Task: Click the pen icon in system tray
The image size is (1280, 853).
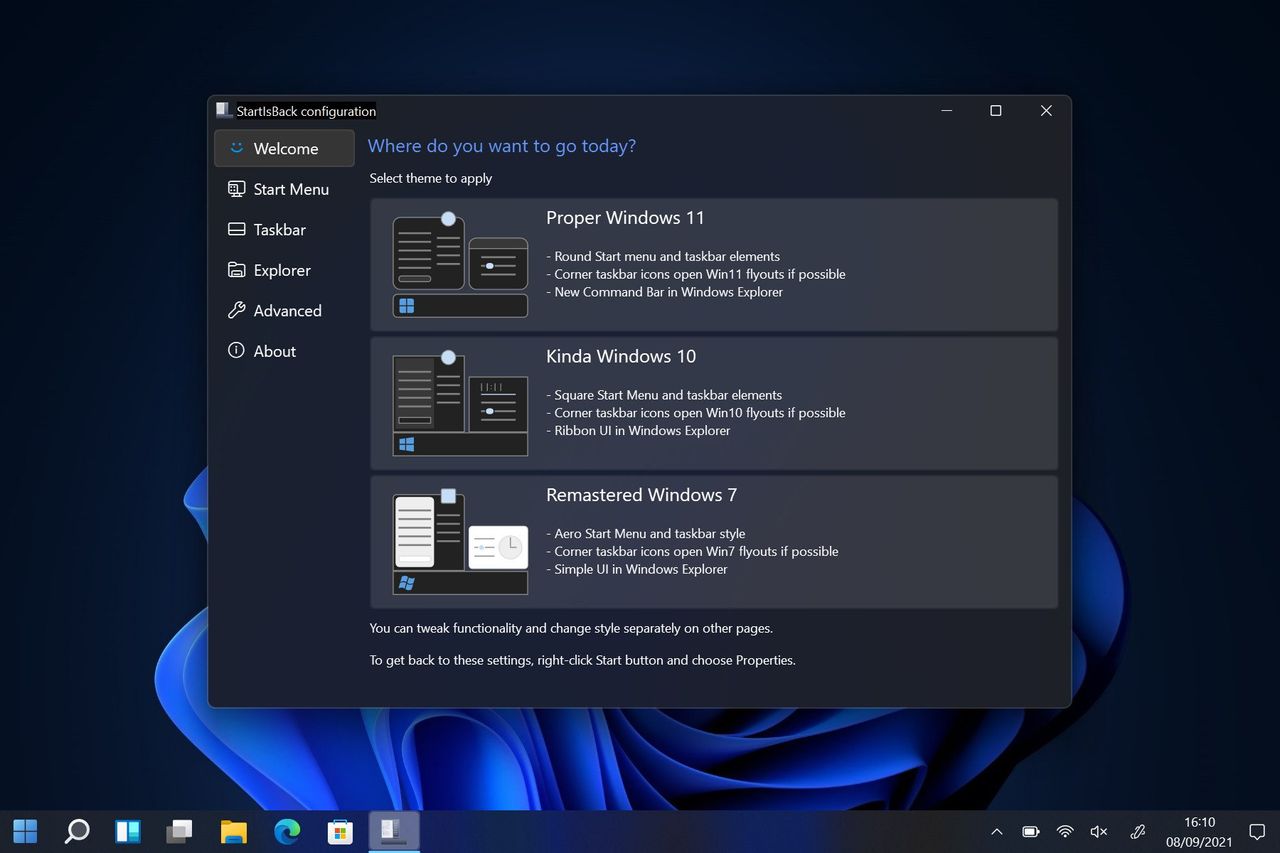Action: pos(1137,832)
